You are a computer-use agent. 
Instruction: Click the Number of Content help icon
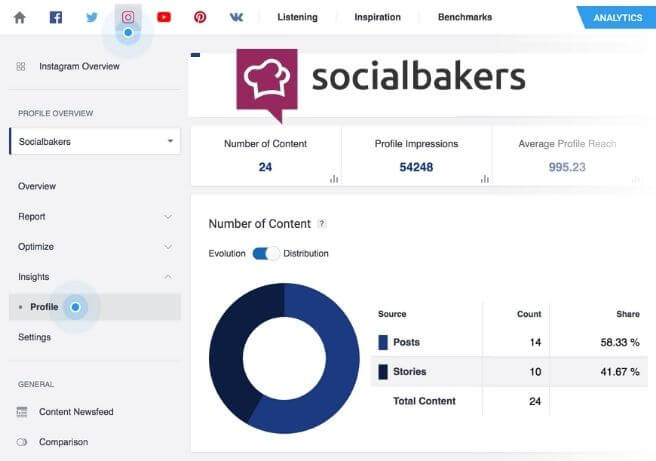tap(322, 224)
